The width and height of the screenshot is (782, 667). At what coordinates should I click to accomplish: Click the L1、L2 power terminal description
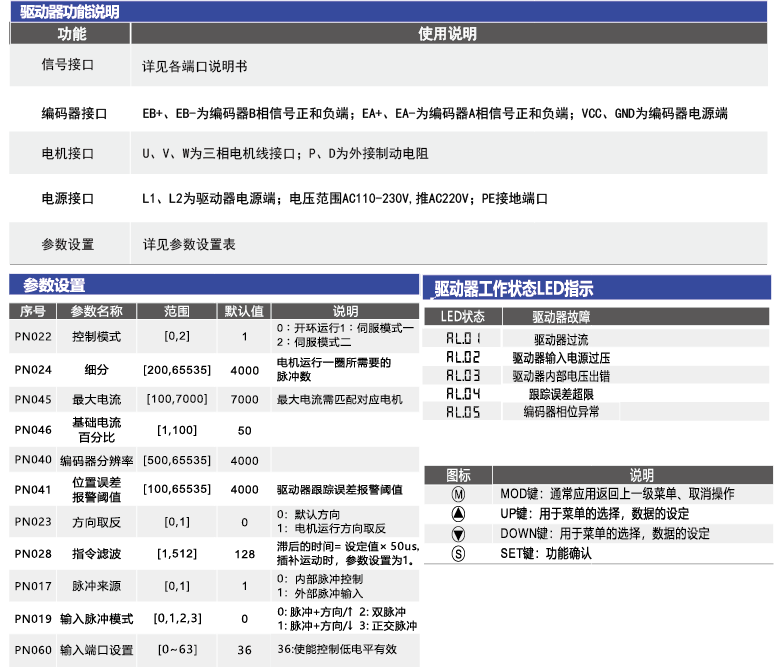[345, 199]
